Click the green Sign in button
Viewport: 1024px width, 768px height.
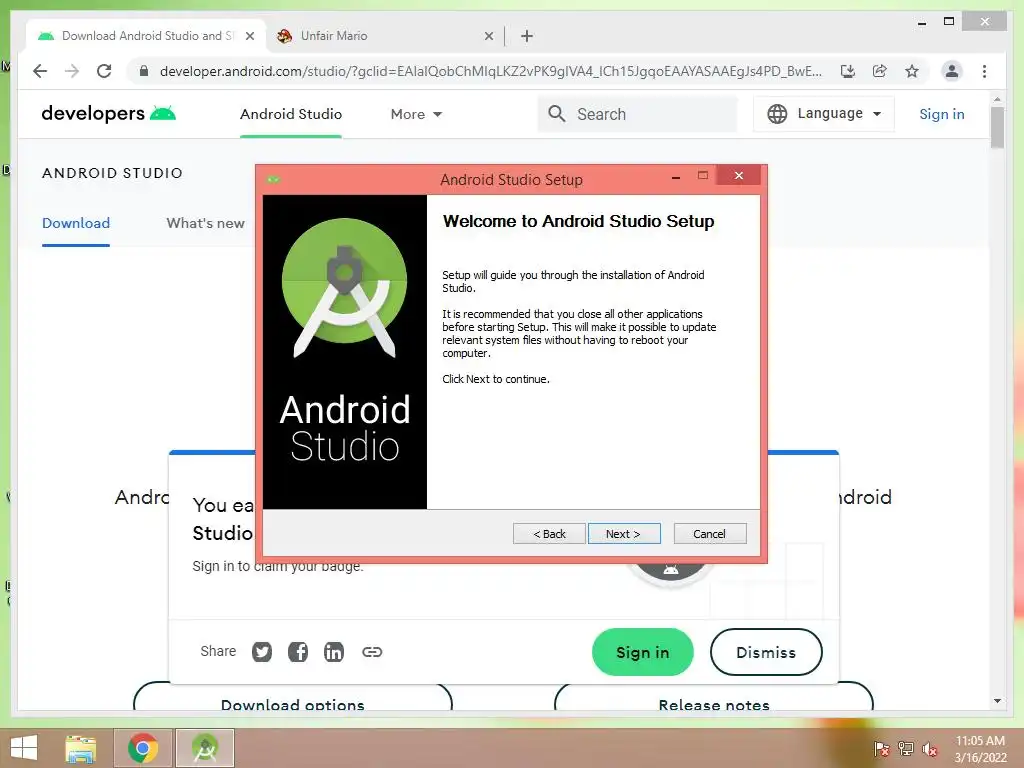tap(643, 652)
